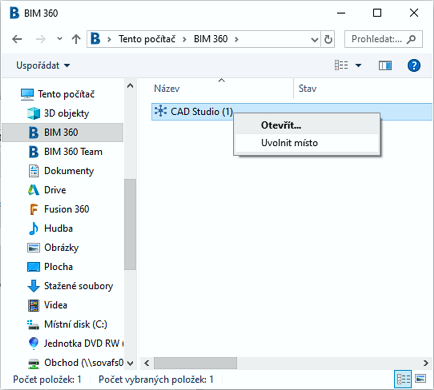Click horizontal scrollbar right arrow

[426, 363]
